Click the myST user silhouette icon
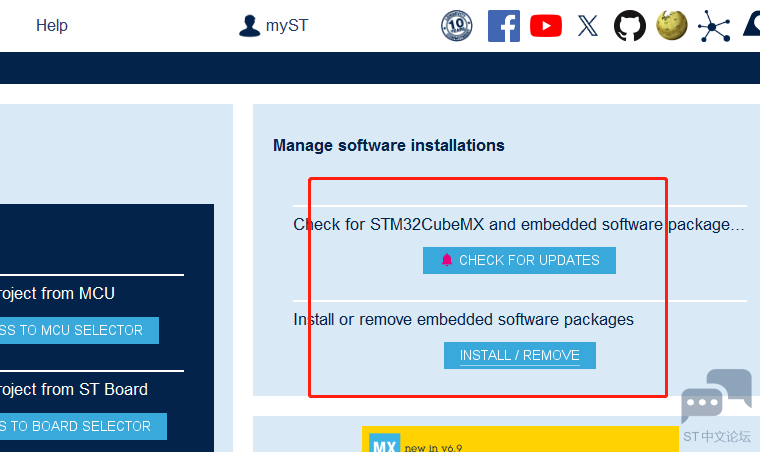 coord(250,26)
